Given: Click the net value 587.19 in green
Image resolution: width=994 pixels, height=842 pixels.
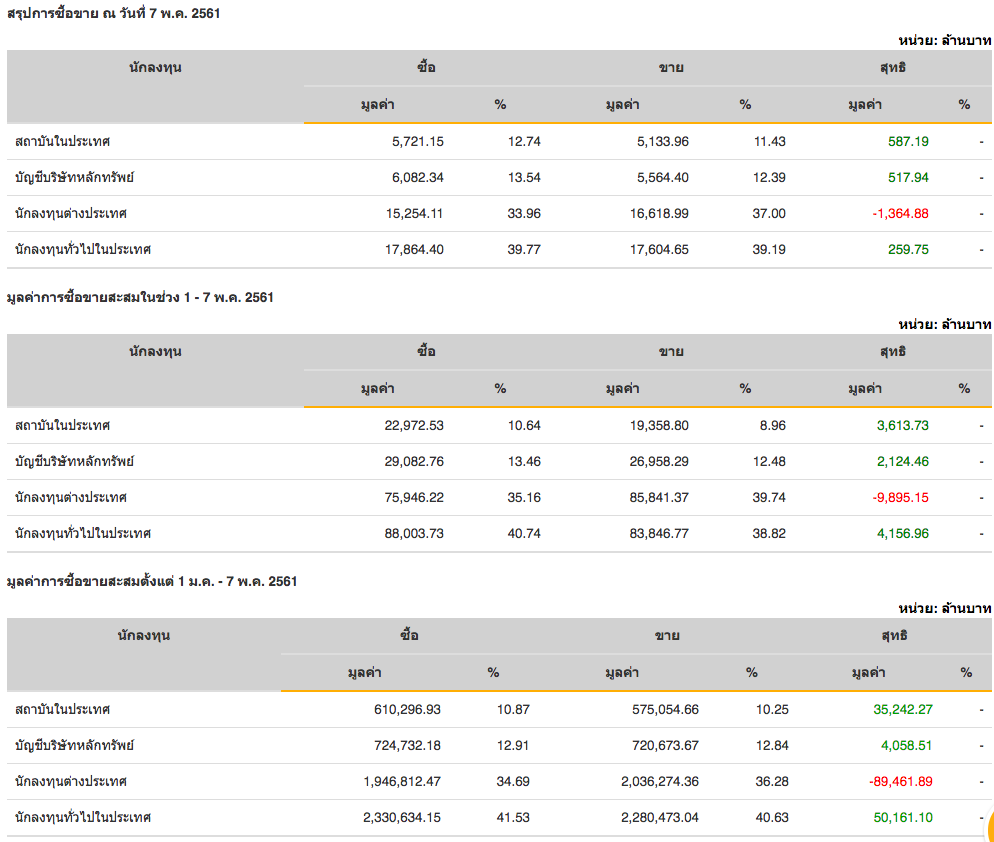Looking at the screenshot, I should click(908, 141).
